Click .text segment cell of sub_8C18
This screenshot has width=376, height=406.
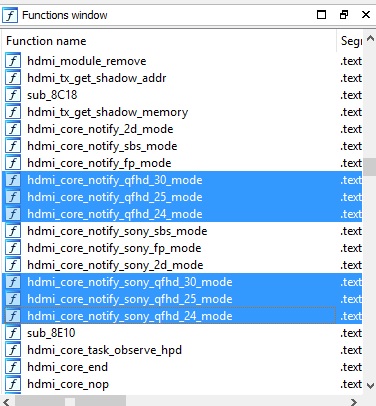[351, 95]
